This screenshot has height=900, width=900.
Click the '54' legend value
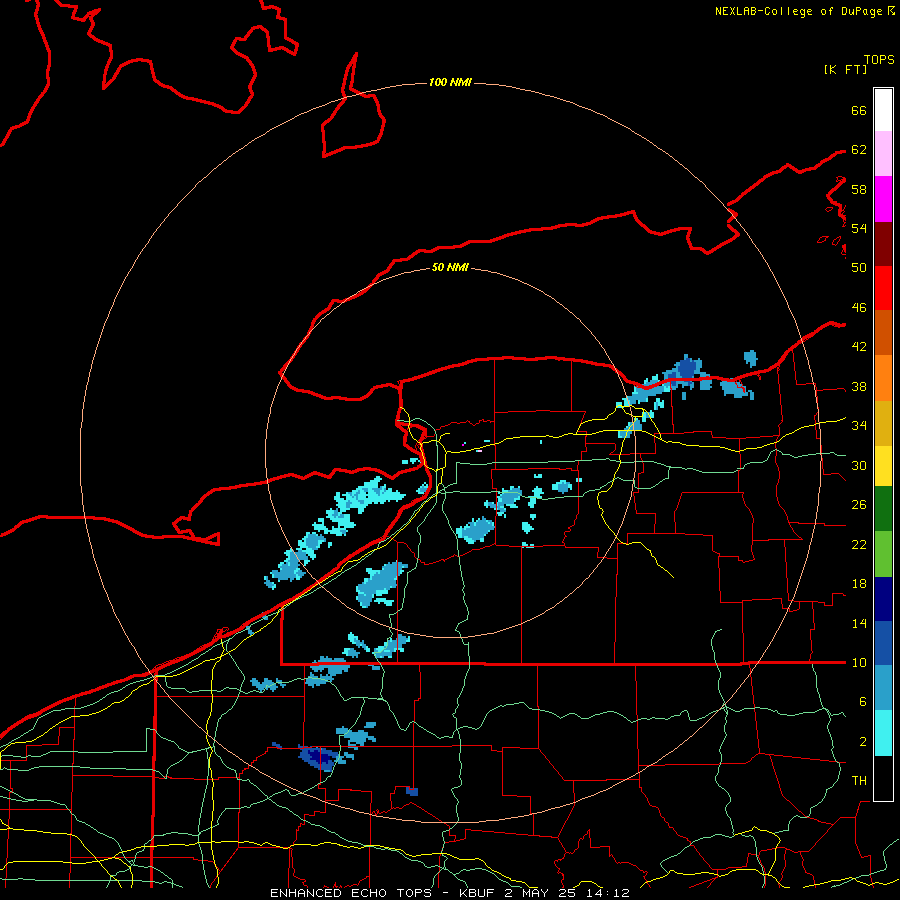tap(859, 228)
